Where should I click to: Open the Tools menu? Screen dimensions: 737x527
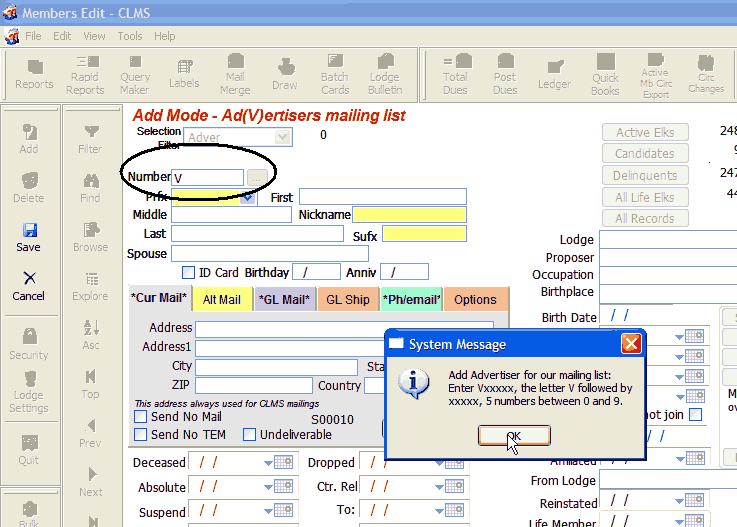point(130,36)
